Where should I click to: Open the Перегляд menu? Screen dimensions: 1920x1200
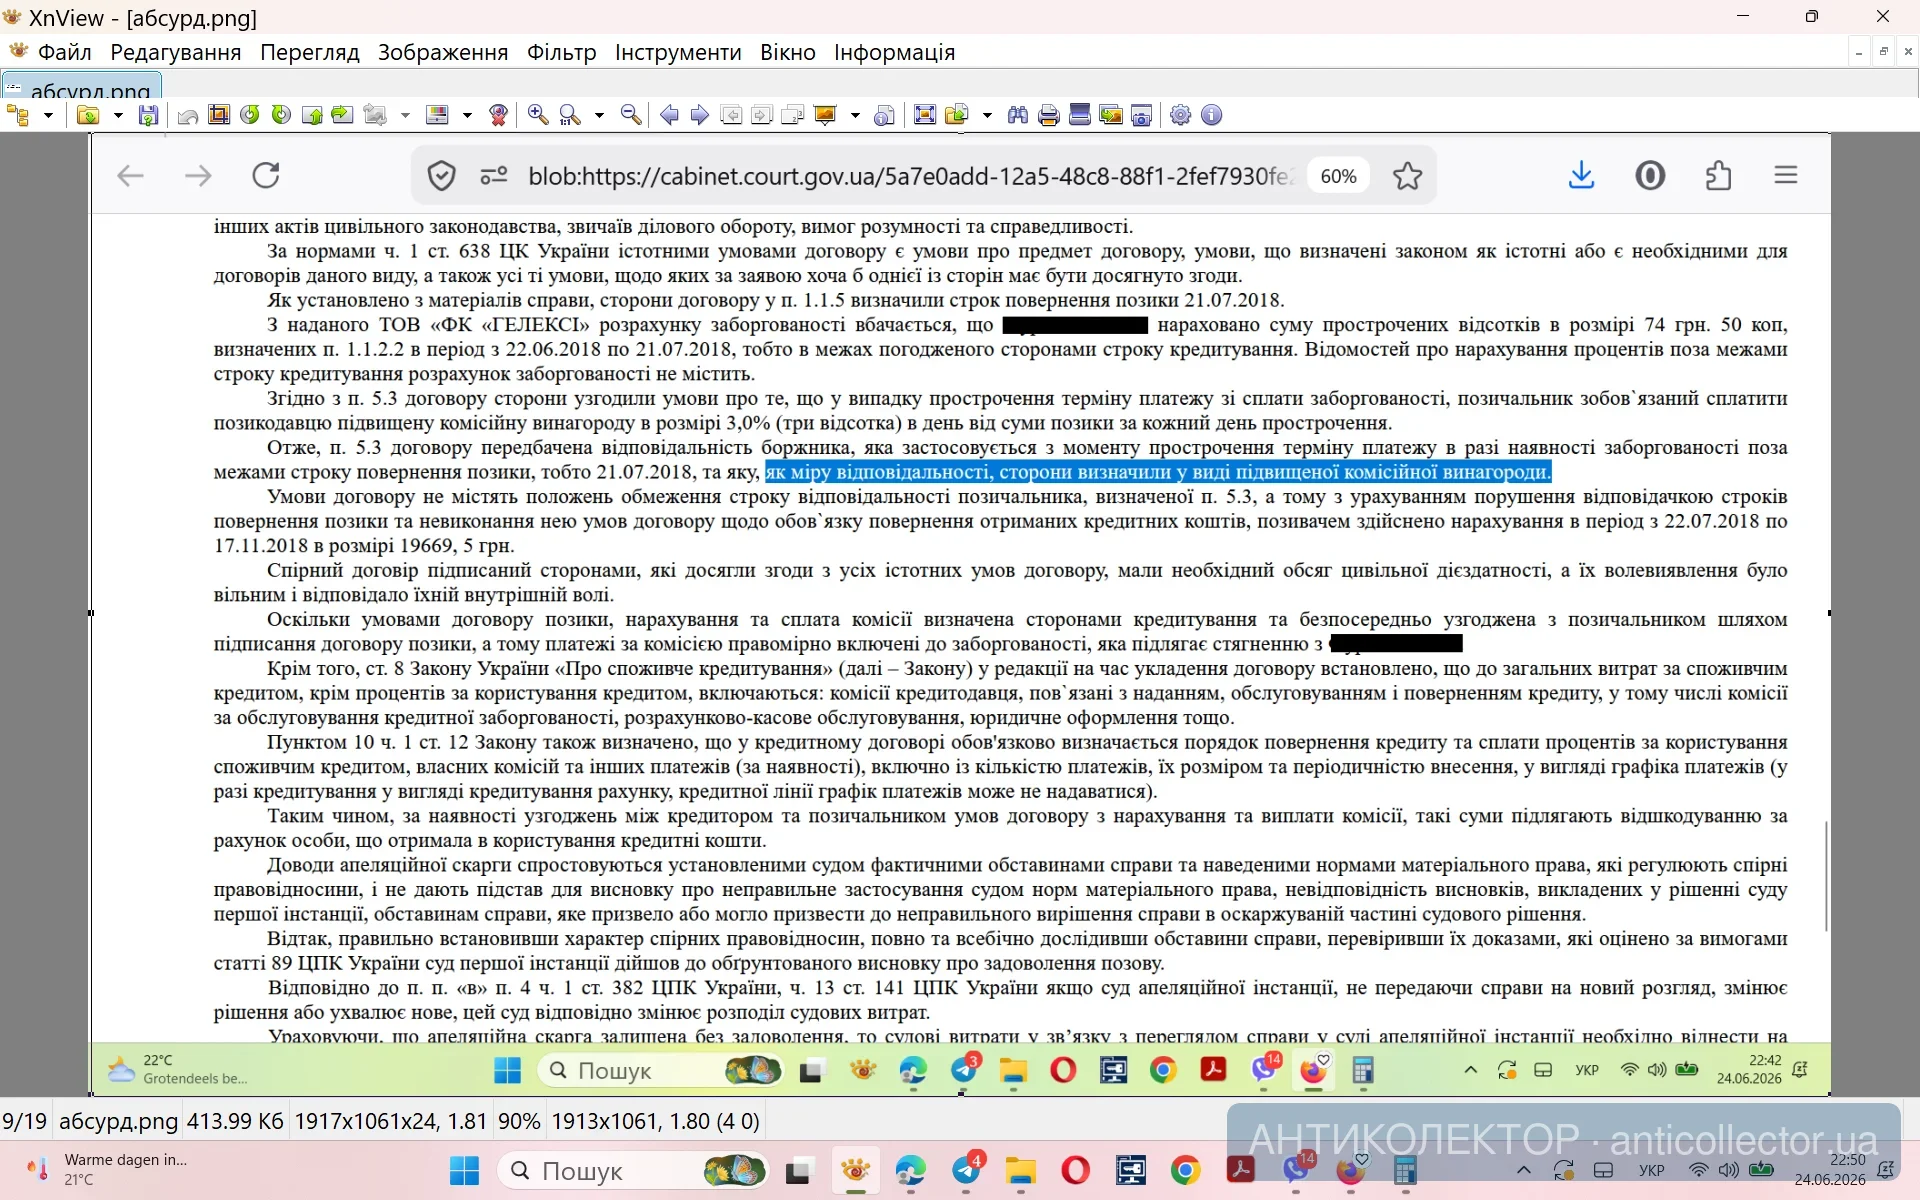click(x=310, y=52)
